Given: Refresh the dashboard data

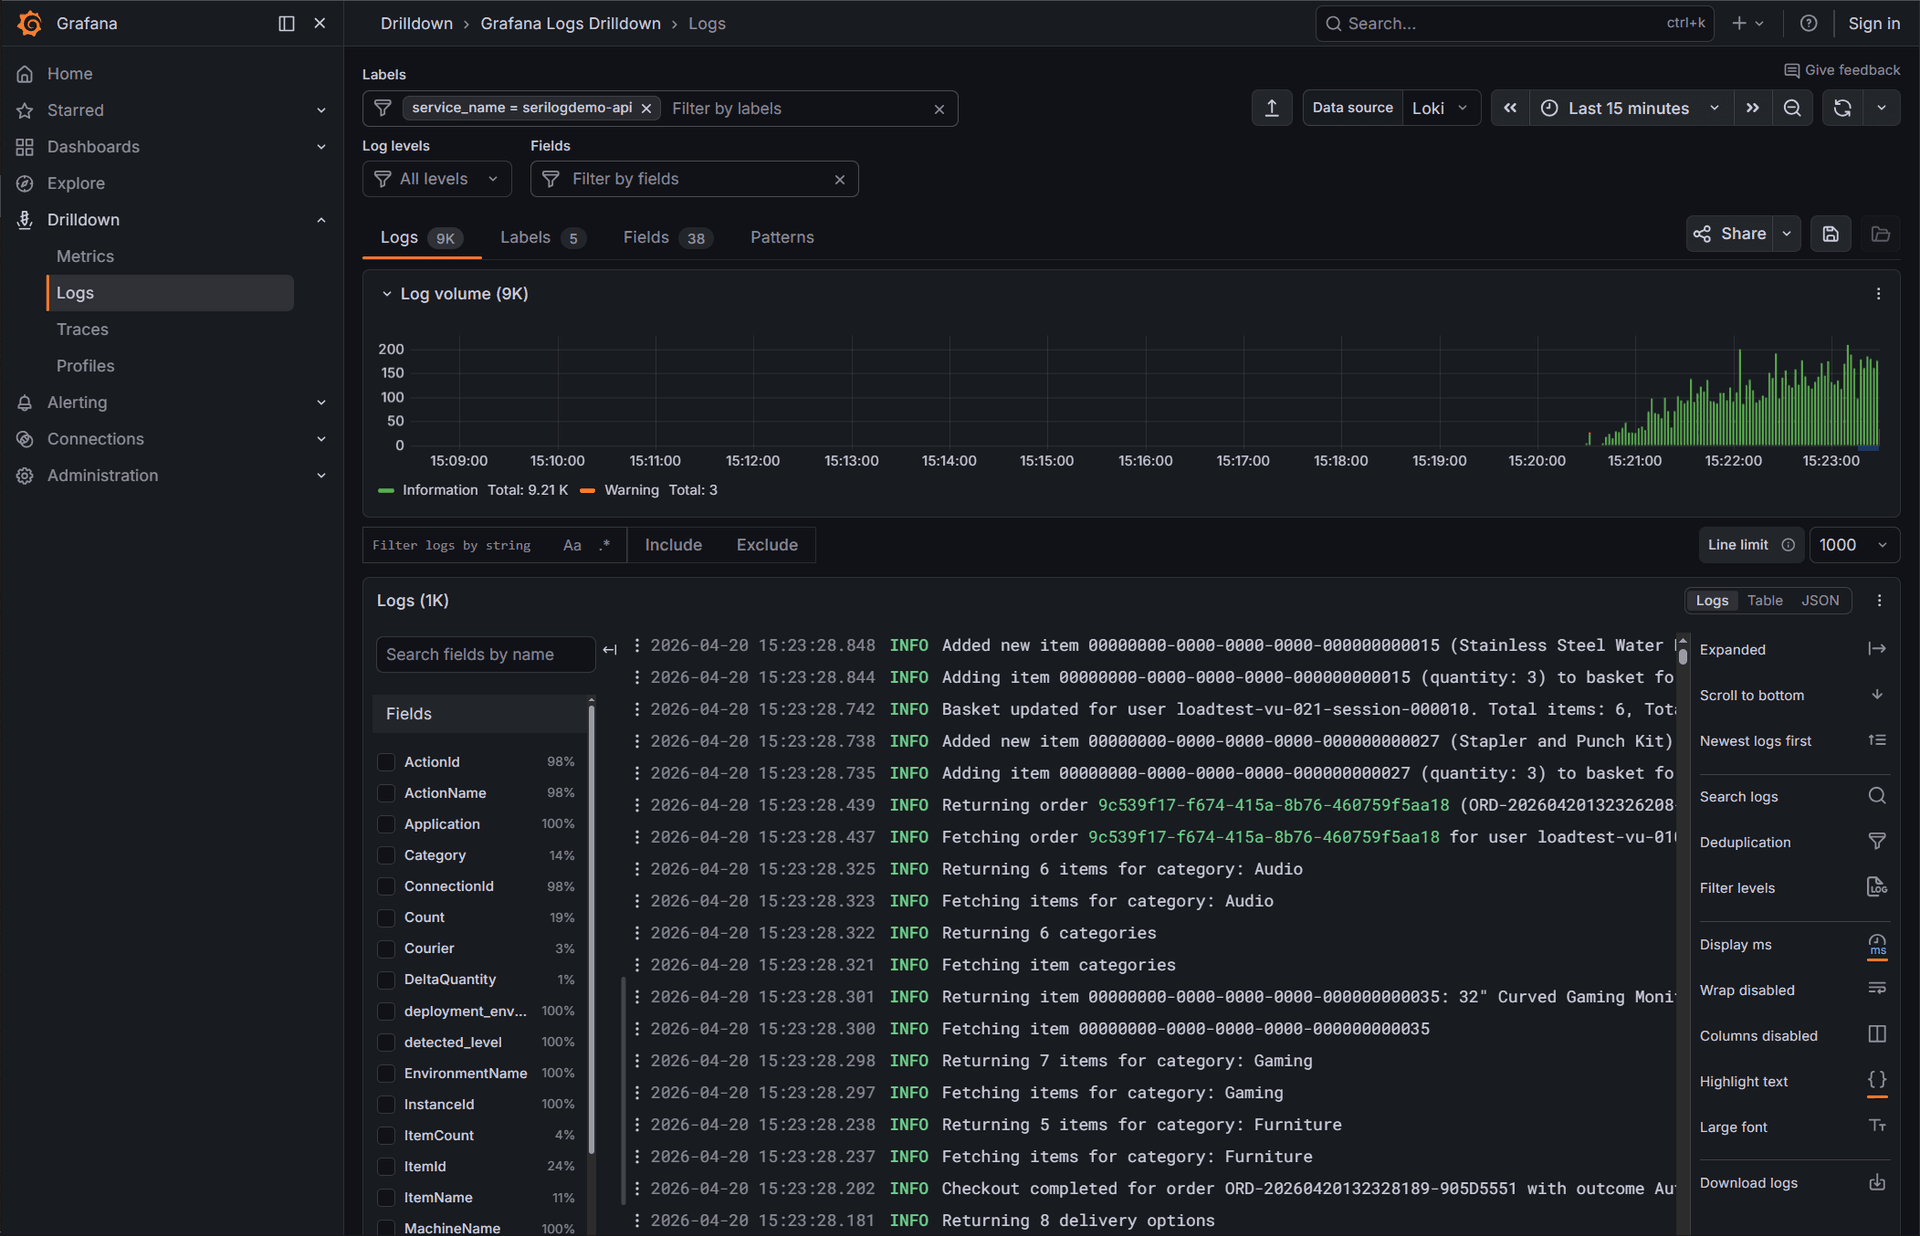Looking at the screenshot, I should 1841,107.
